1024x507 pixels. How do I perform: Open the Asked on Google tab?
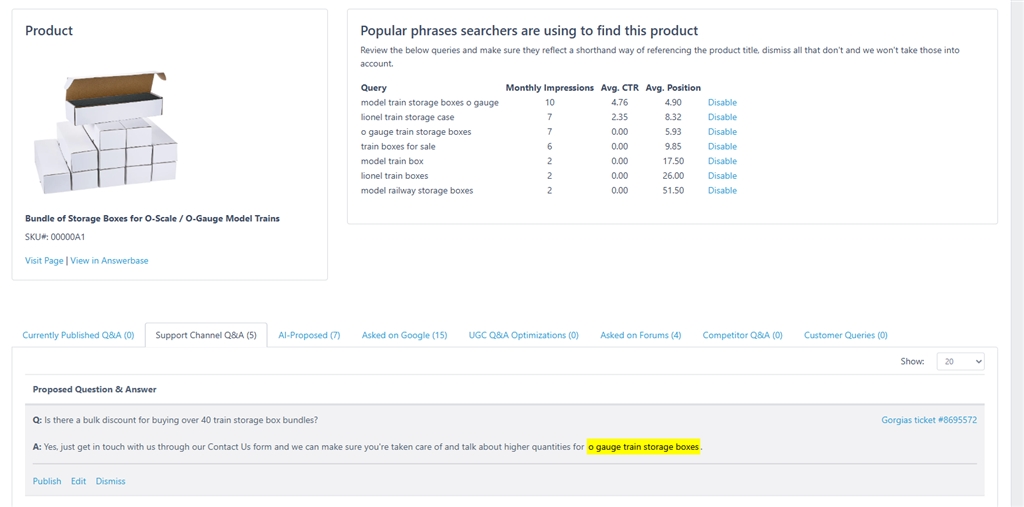(x=404, y=335)
